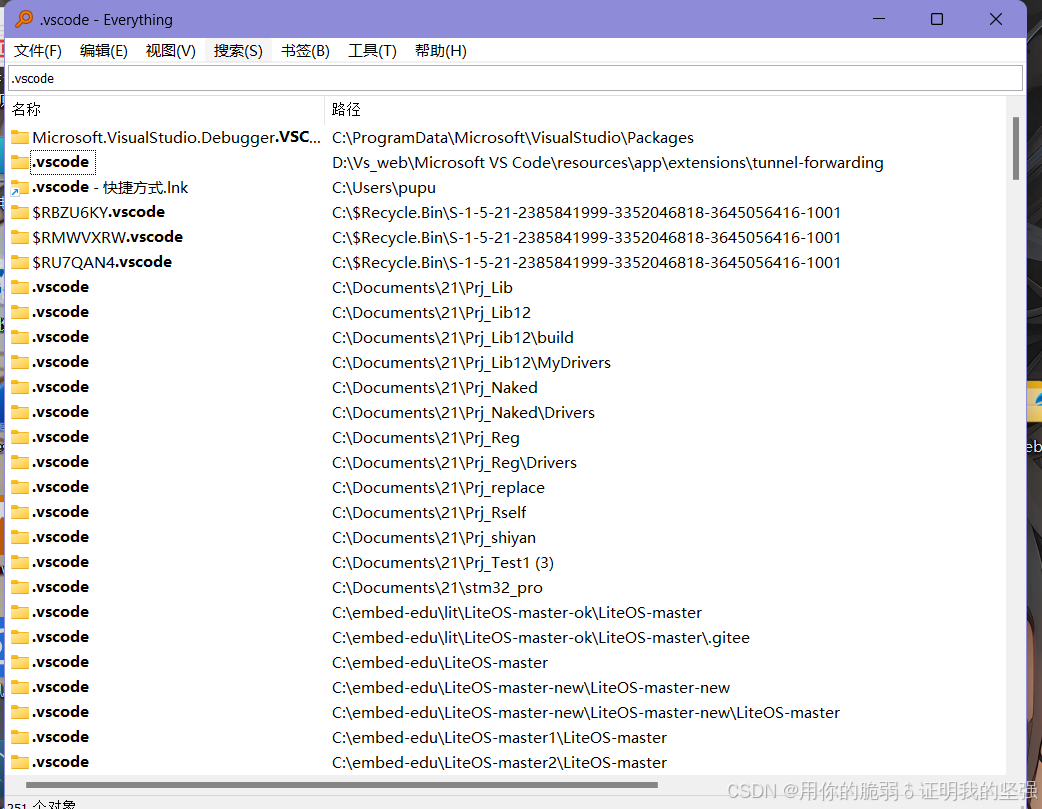Image resolution: width=1042 pixels, height=809 pixels.
Task: Open the 视图(V) menu
Action: (171, 51)
